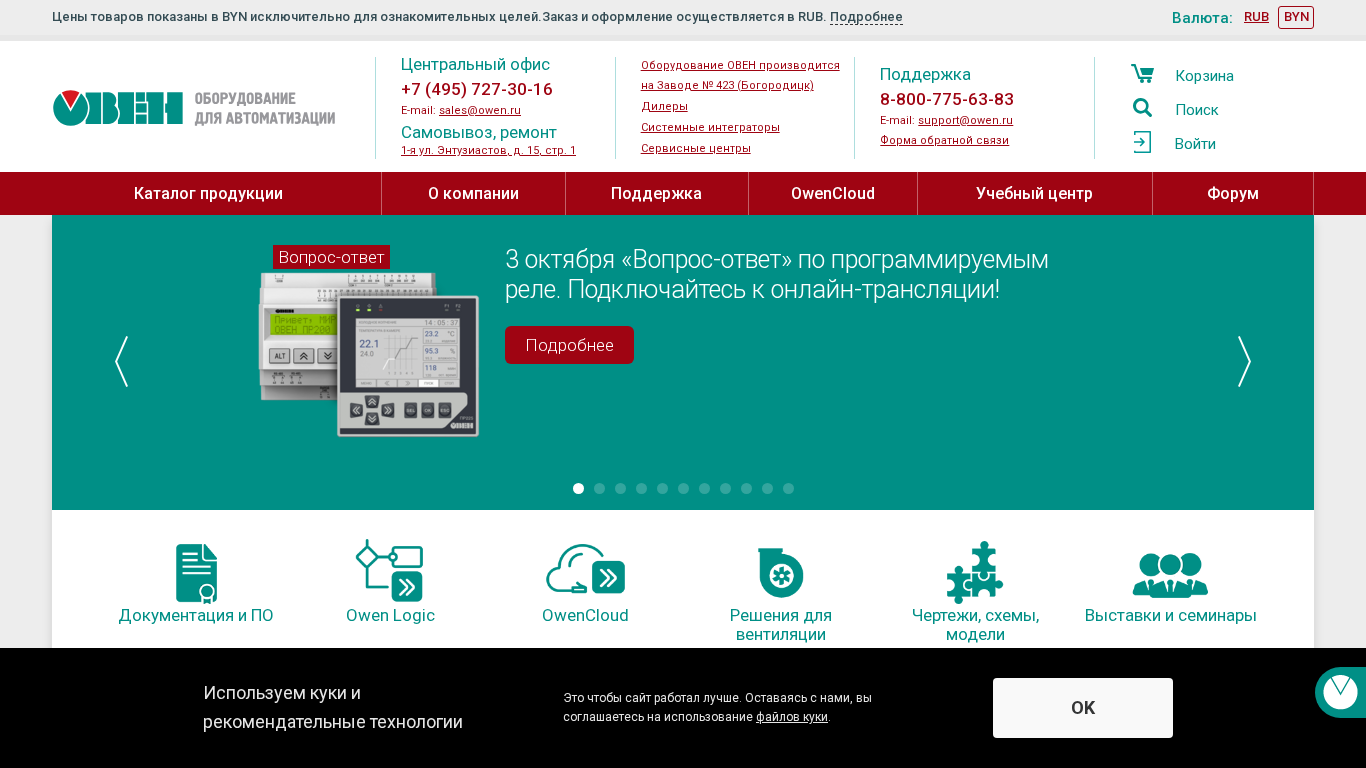Viewport: 1366px width, 768px height.
Task: Click the login arrow icon
Action: tap(1142, 142)
